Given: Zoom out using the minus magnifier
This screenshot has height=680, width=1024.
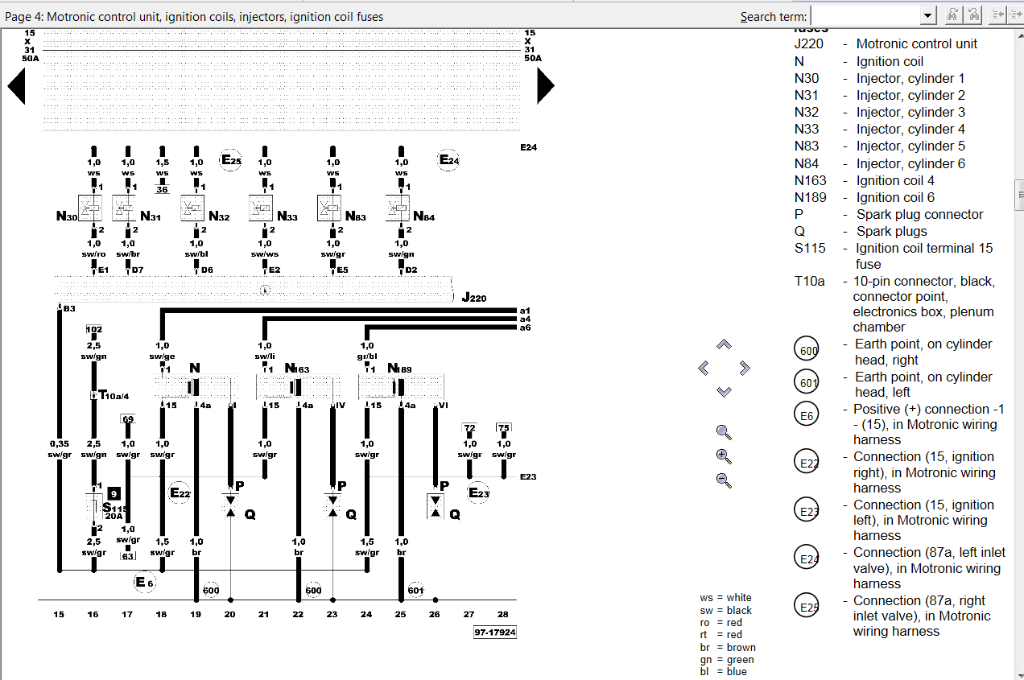Looking at the screenshot, I should [x=724, y=480].
